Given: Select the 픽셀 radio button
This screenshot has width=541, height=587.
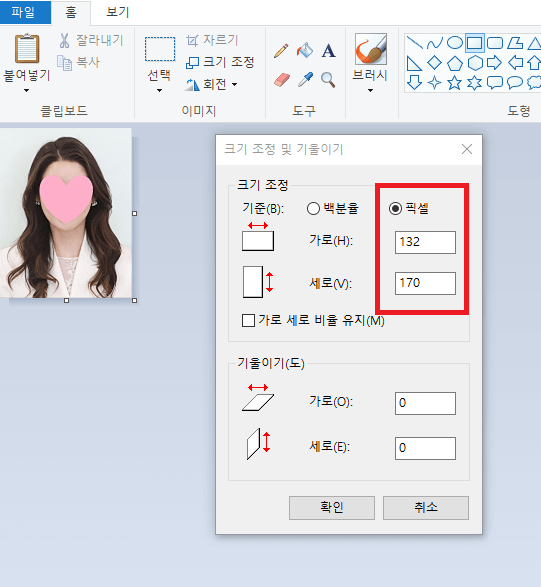Looking at the screenshot, I should pos(395,209).
